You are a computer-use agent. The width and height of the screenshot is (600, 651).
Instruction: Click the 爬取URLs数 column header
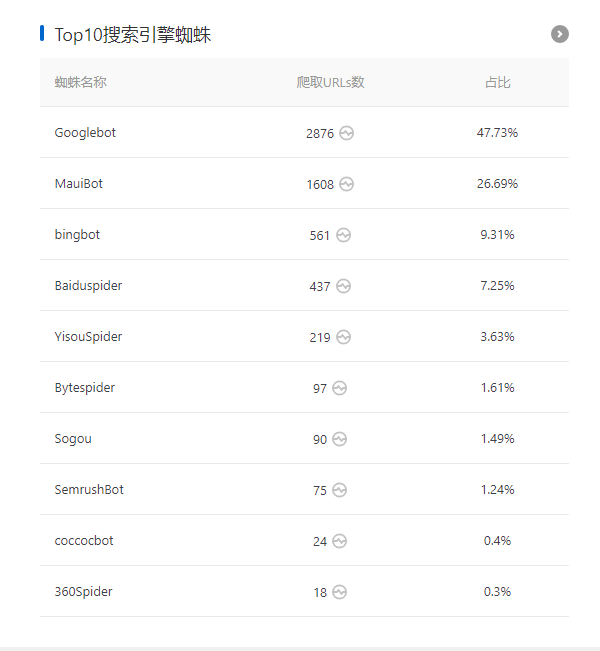tap(330, 82)
